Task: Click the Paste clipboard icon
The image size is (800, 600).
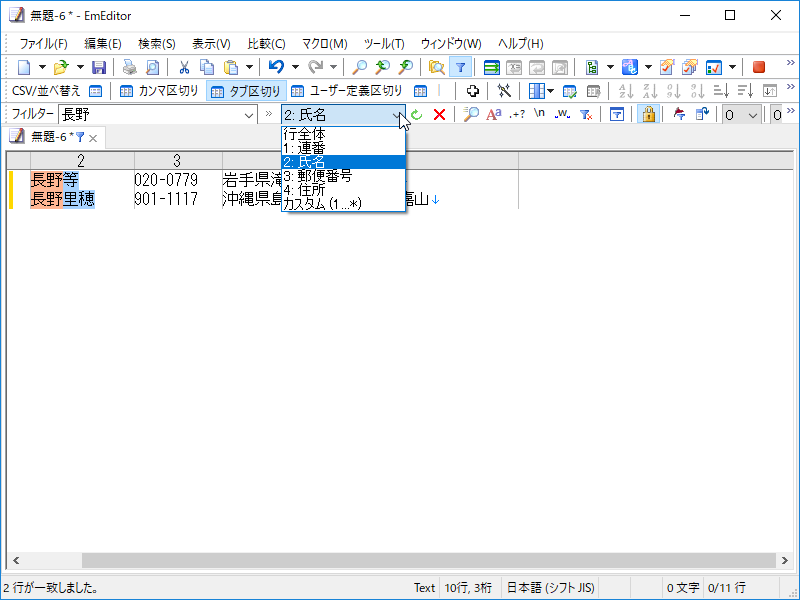Action: (x=231, y=67)
